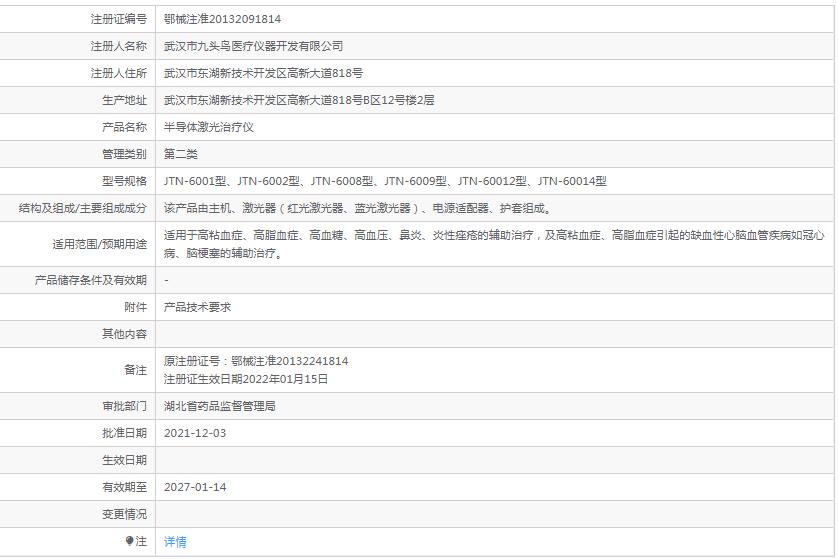Click the bulb icon beside 注

coord(129,541)
